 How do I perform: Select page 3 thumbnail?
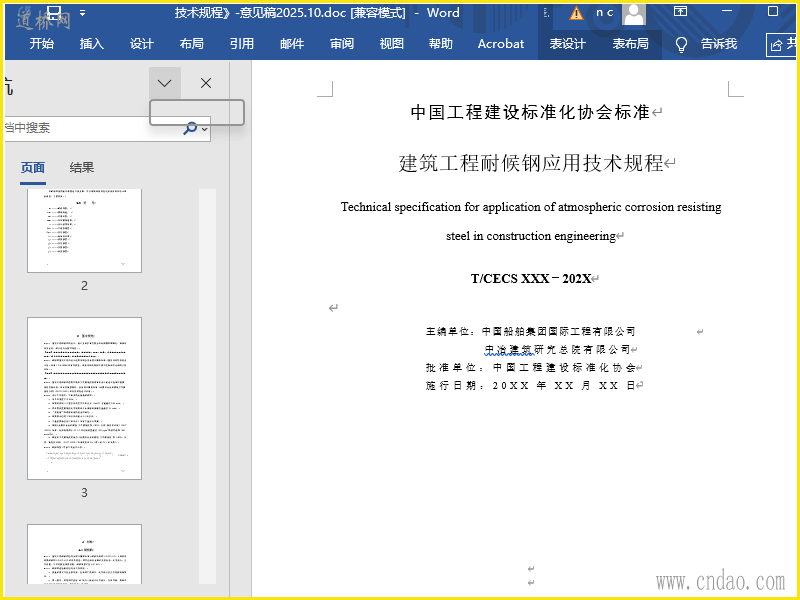[84, 398]
